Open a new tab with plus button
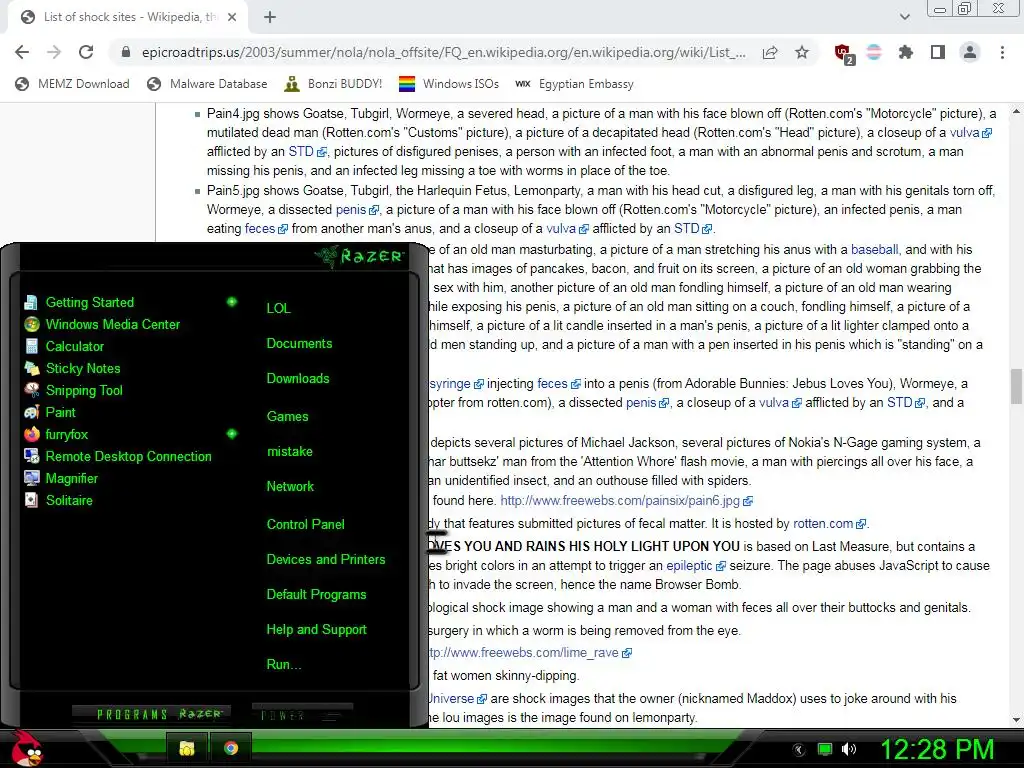 click(x=270, y=17)
